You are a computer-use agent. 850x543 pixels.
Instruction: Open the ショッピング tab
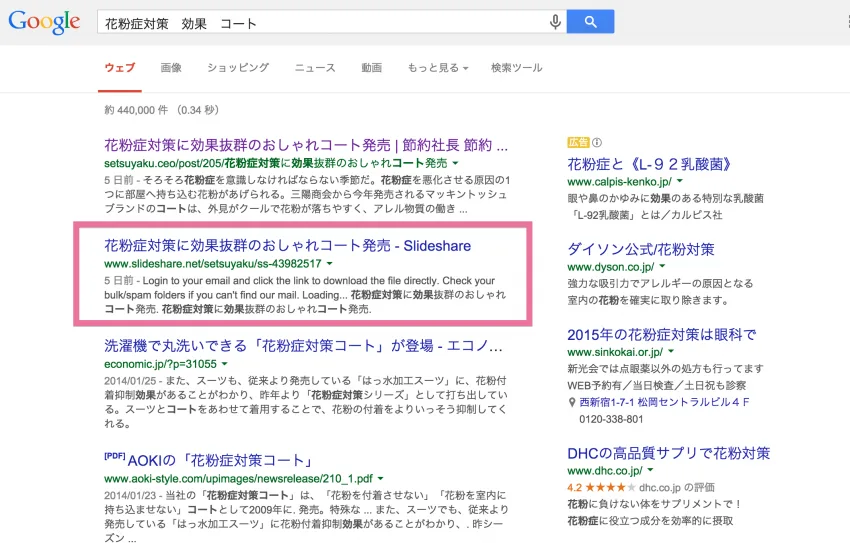(238, 68)
